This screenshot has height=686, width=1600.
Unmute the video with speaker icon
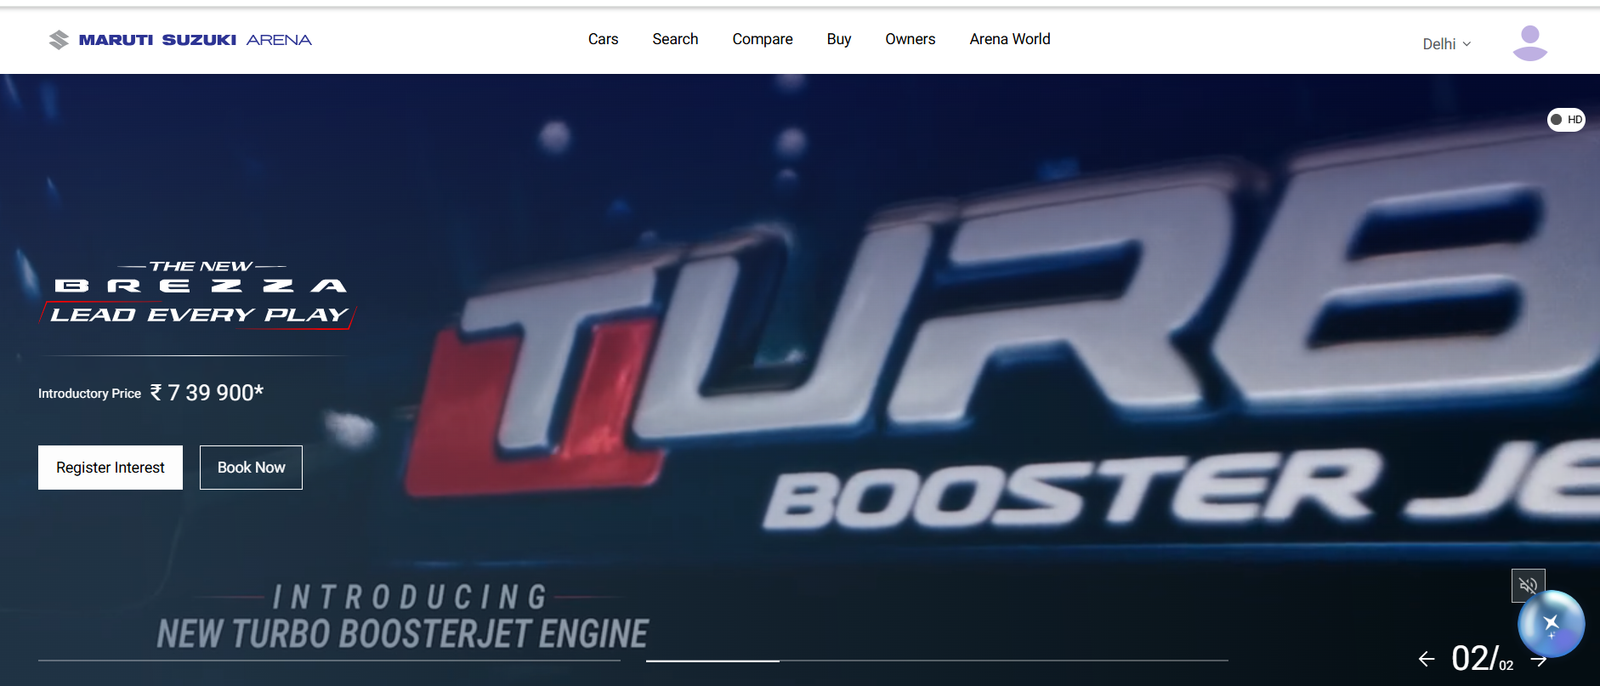[x=1528, y=585]
